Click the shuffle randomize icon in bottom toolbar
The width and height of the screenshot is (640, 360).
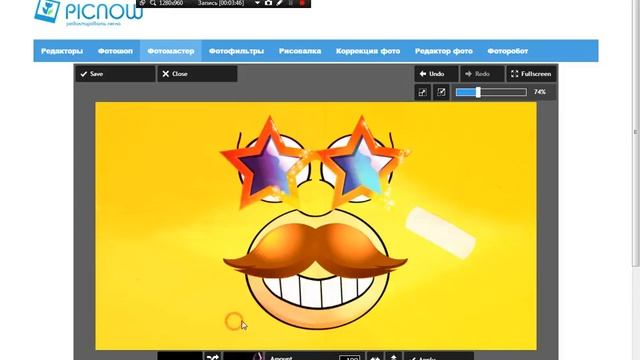pyautogui.click(x=213, y=357)
